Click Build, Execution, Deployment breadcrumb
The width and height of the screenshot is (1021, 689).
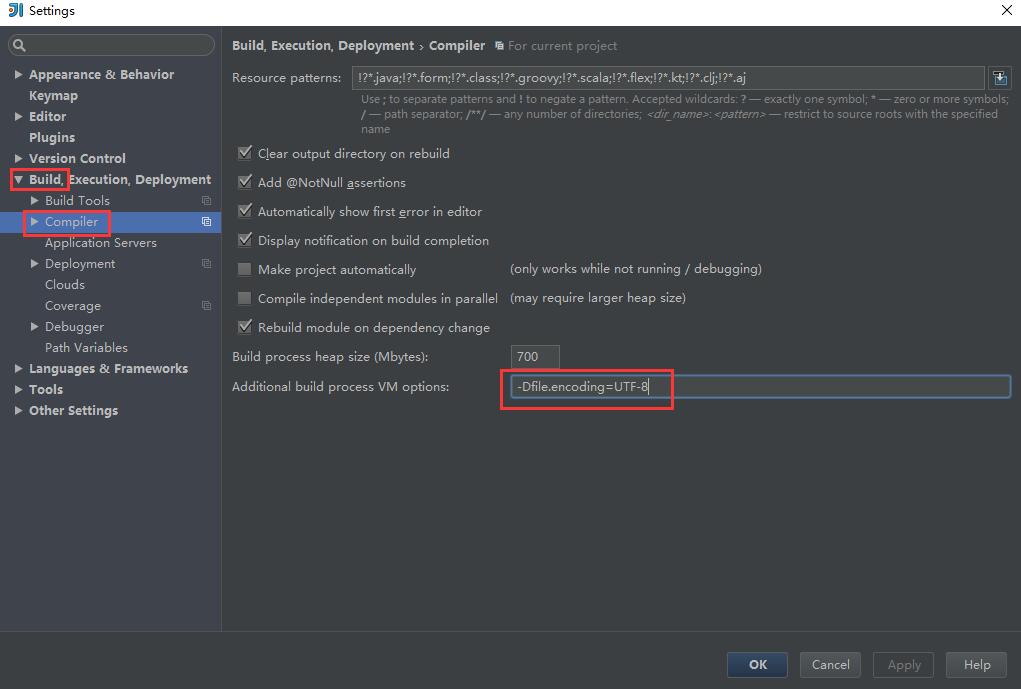(323, 46)
